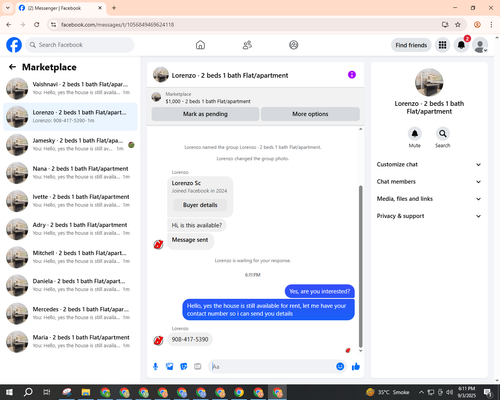Open the notifications bell
This screenshot has width=500, height=400.
pos(461,45)
